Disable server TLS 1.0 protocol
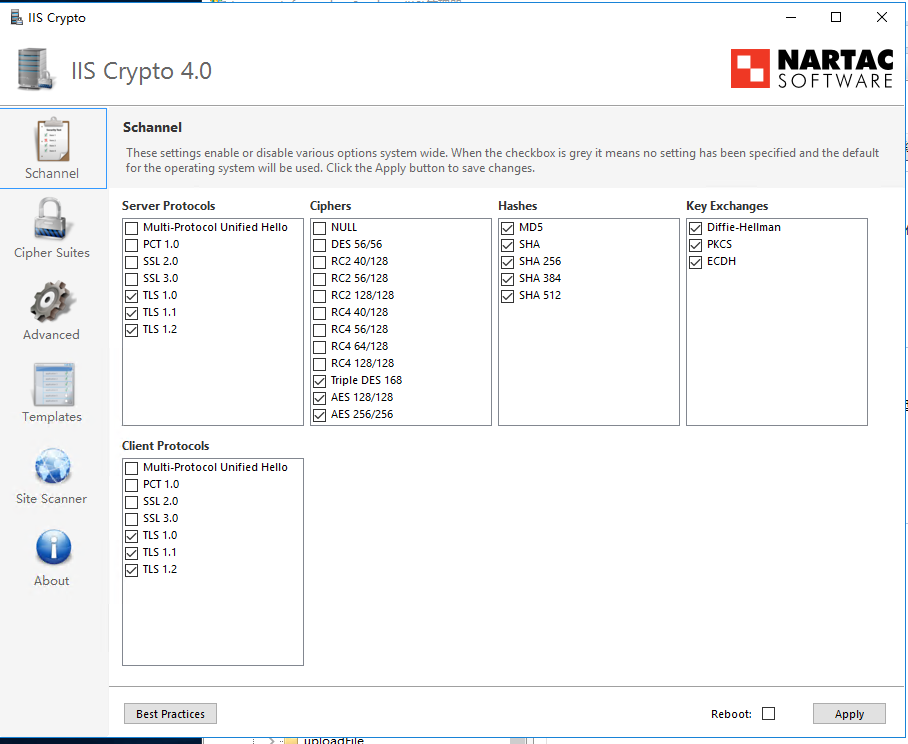The height and width of the screenshot is (744, 908). click(131, 296)
